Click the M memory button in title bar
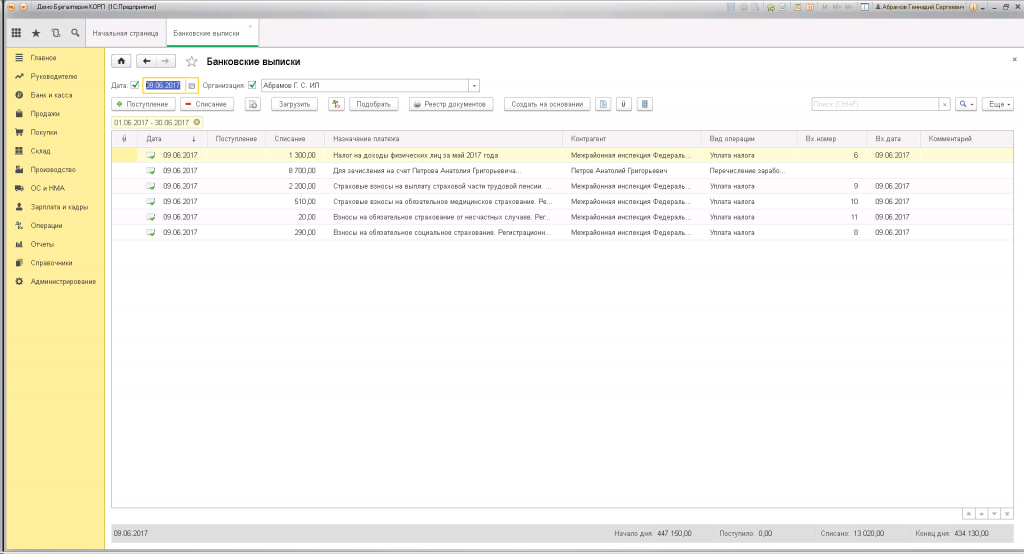 (x=825, y=7)
